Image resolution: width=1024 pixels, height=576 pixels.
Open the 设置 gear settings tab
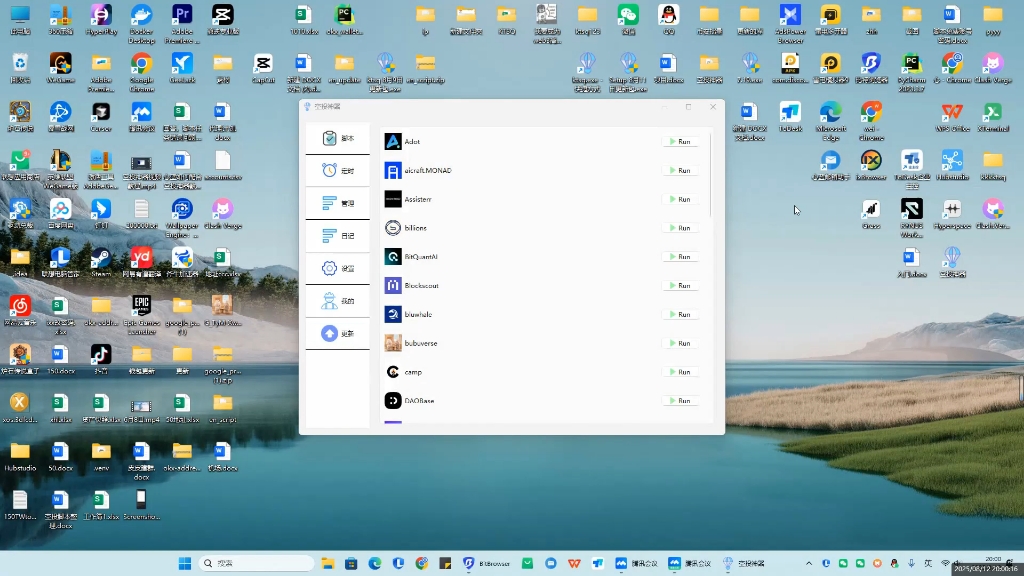338,268
